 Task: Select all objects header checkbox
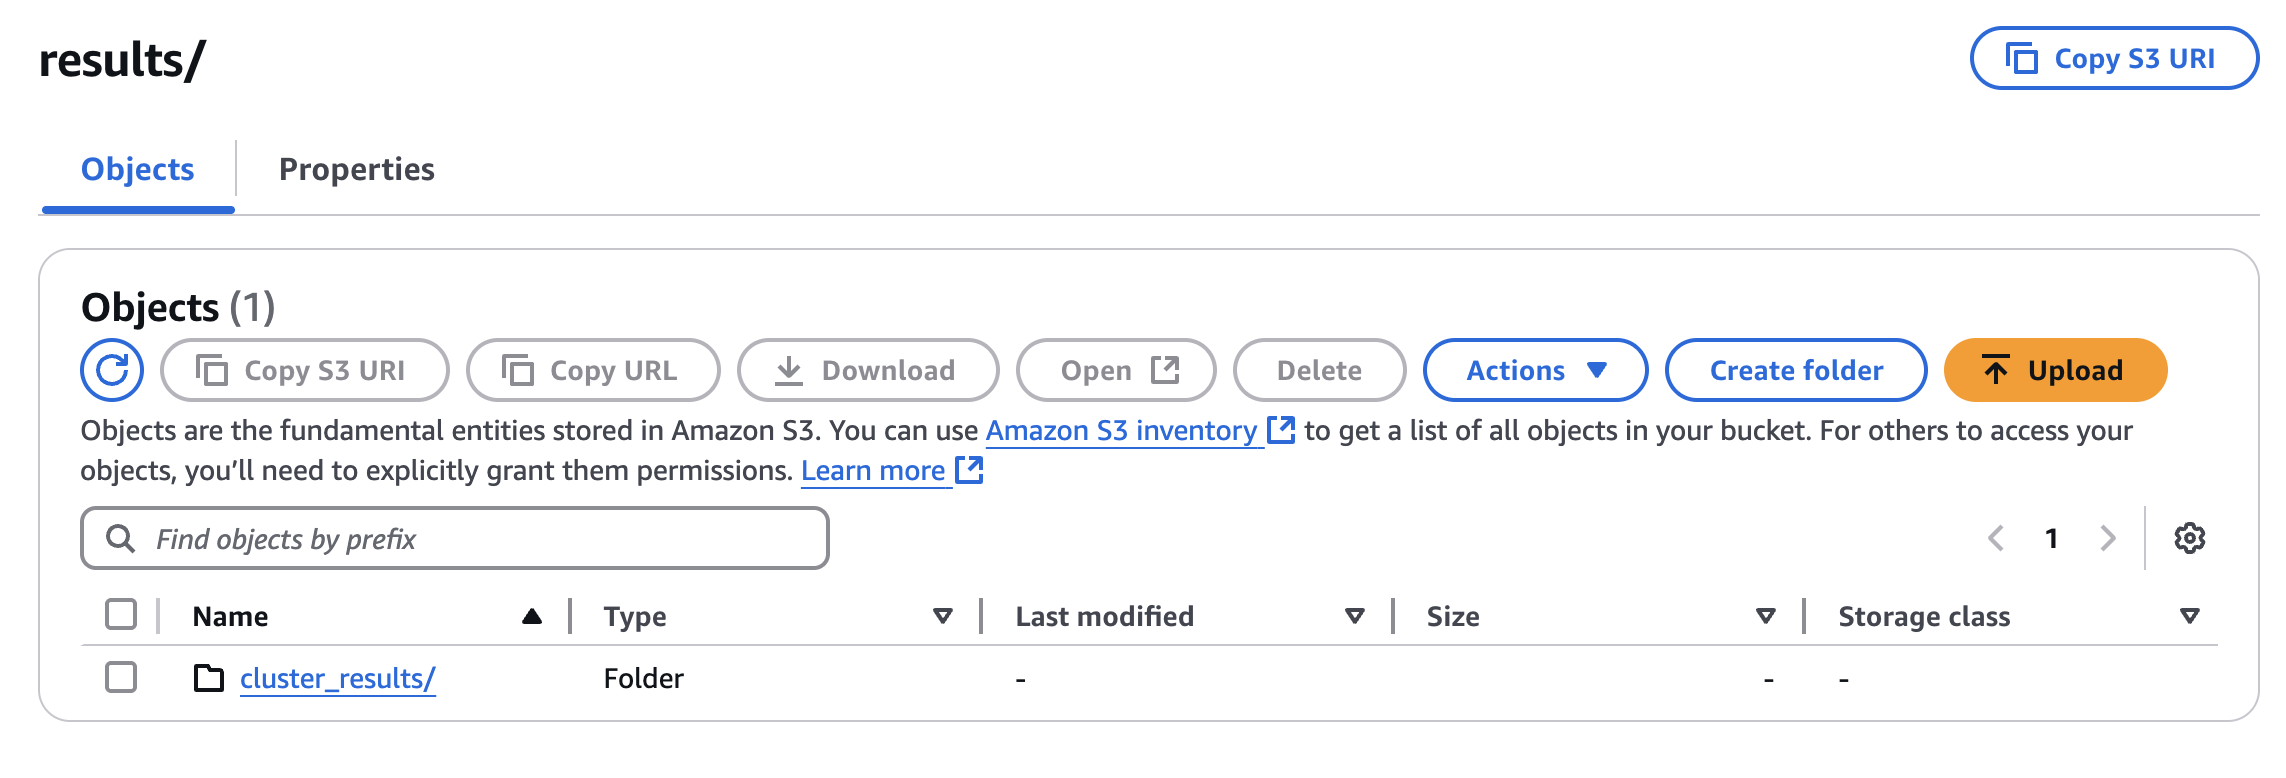(121, 614)
